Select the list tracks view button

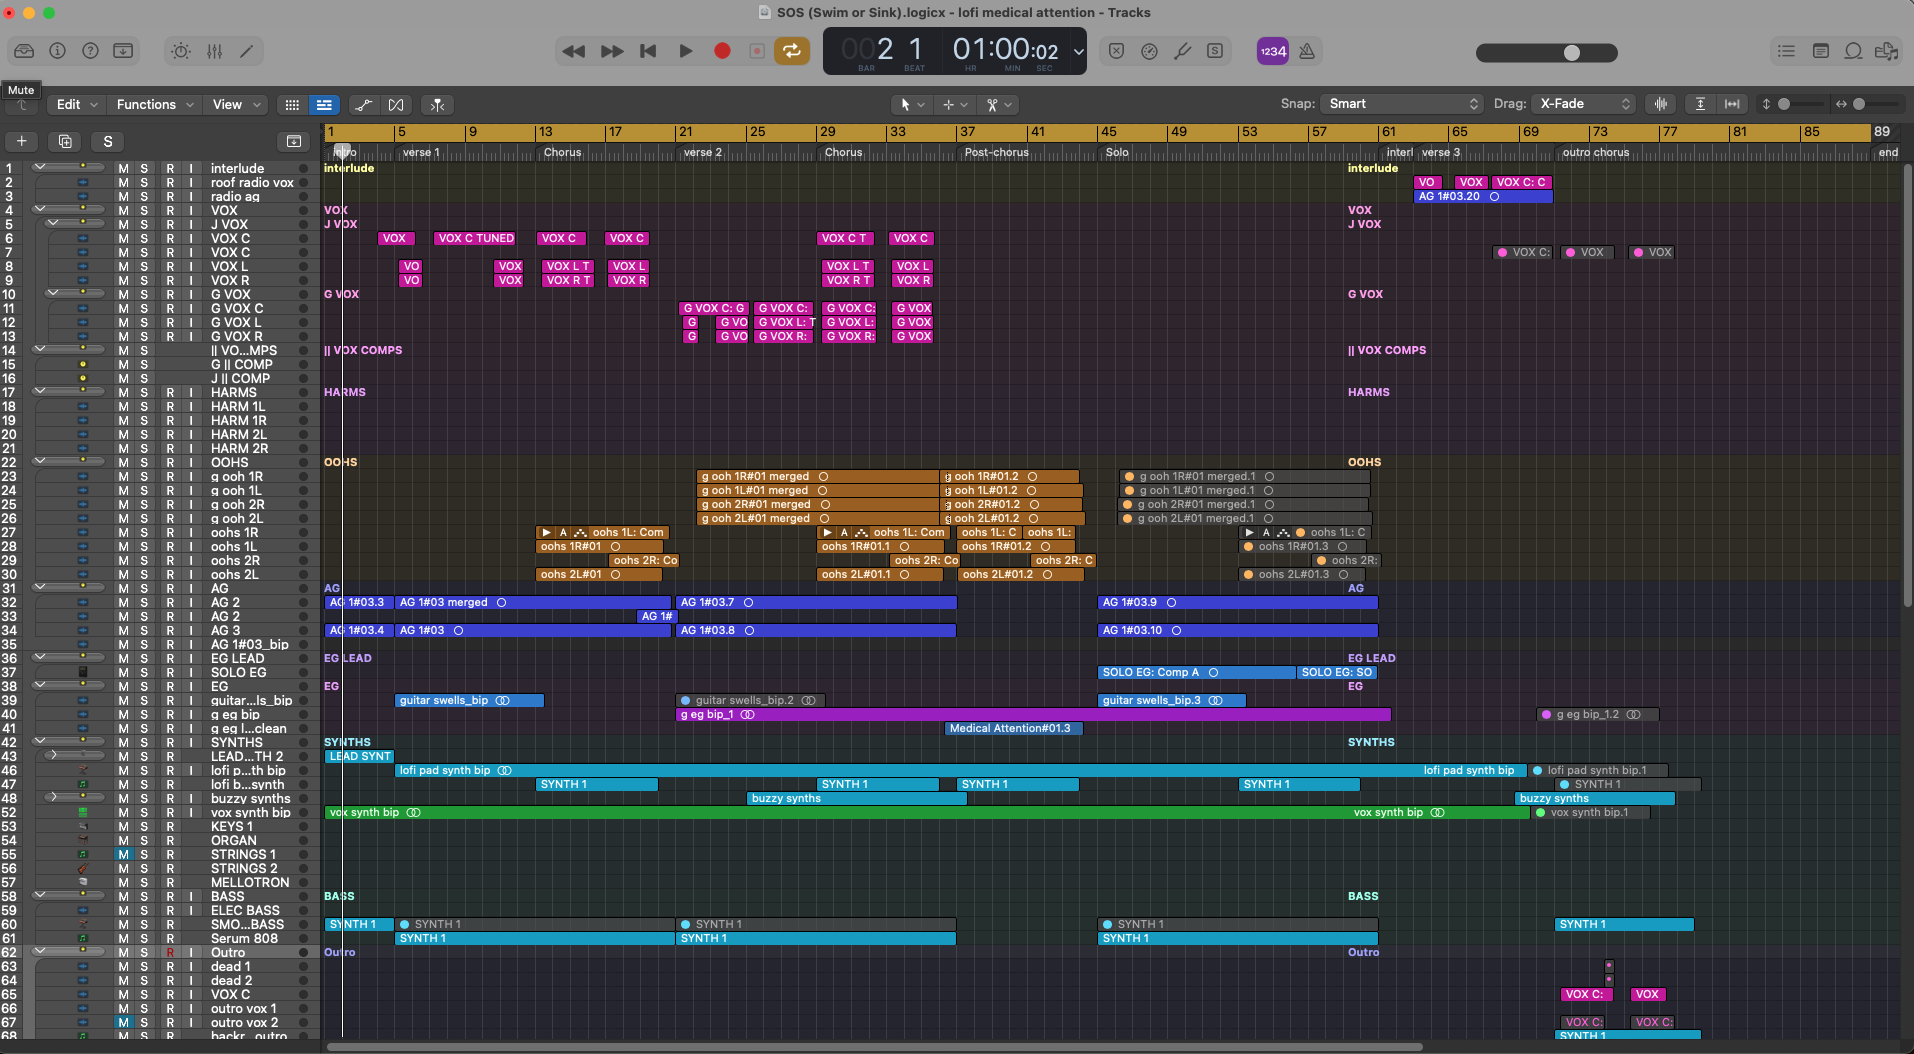pyautogui.click(x=324, y=104)
